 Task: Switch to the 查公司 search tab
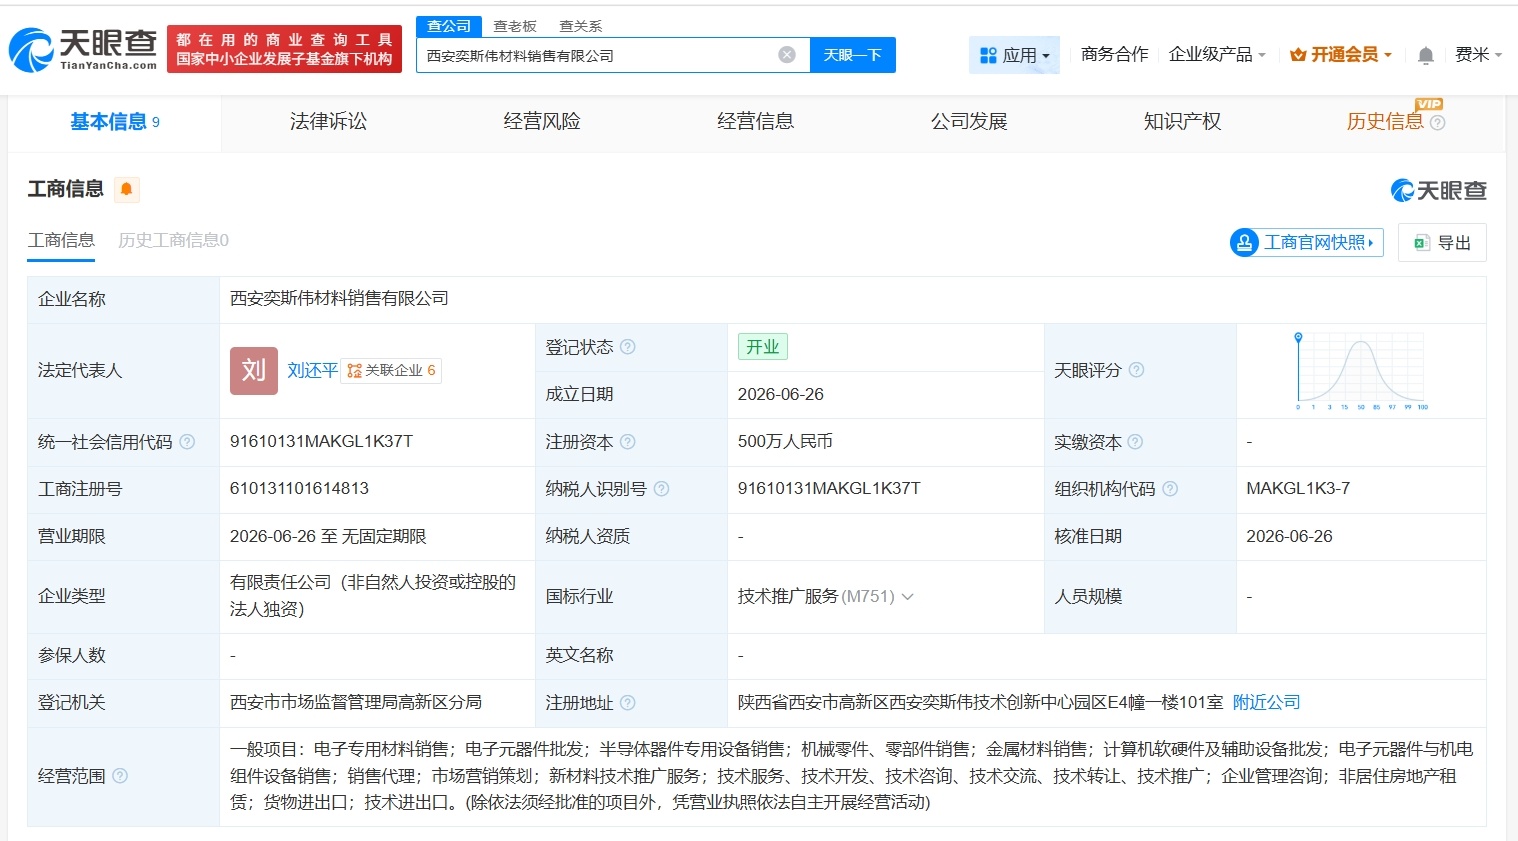coord(449,26)
